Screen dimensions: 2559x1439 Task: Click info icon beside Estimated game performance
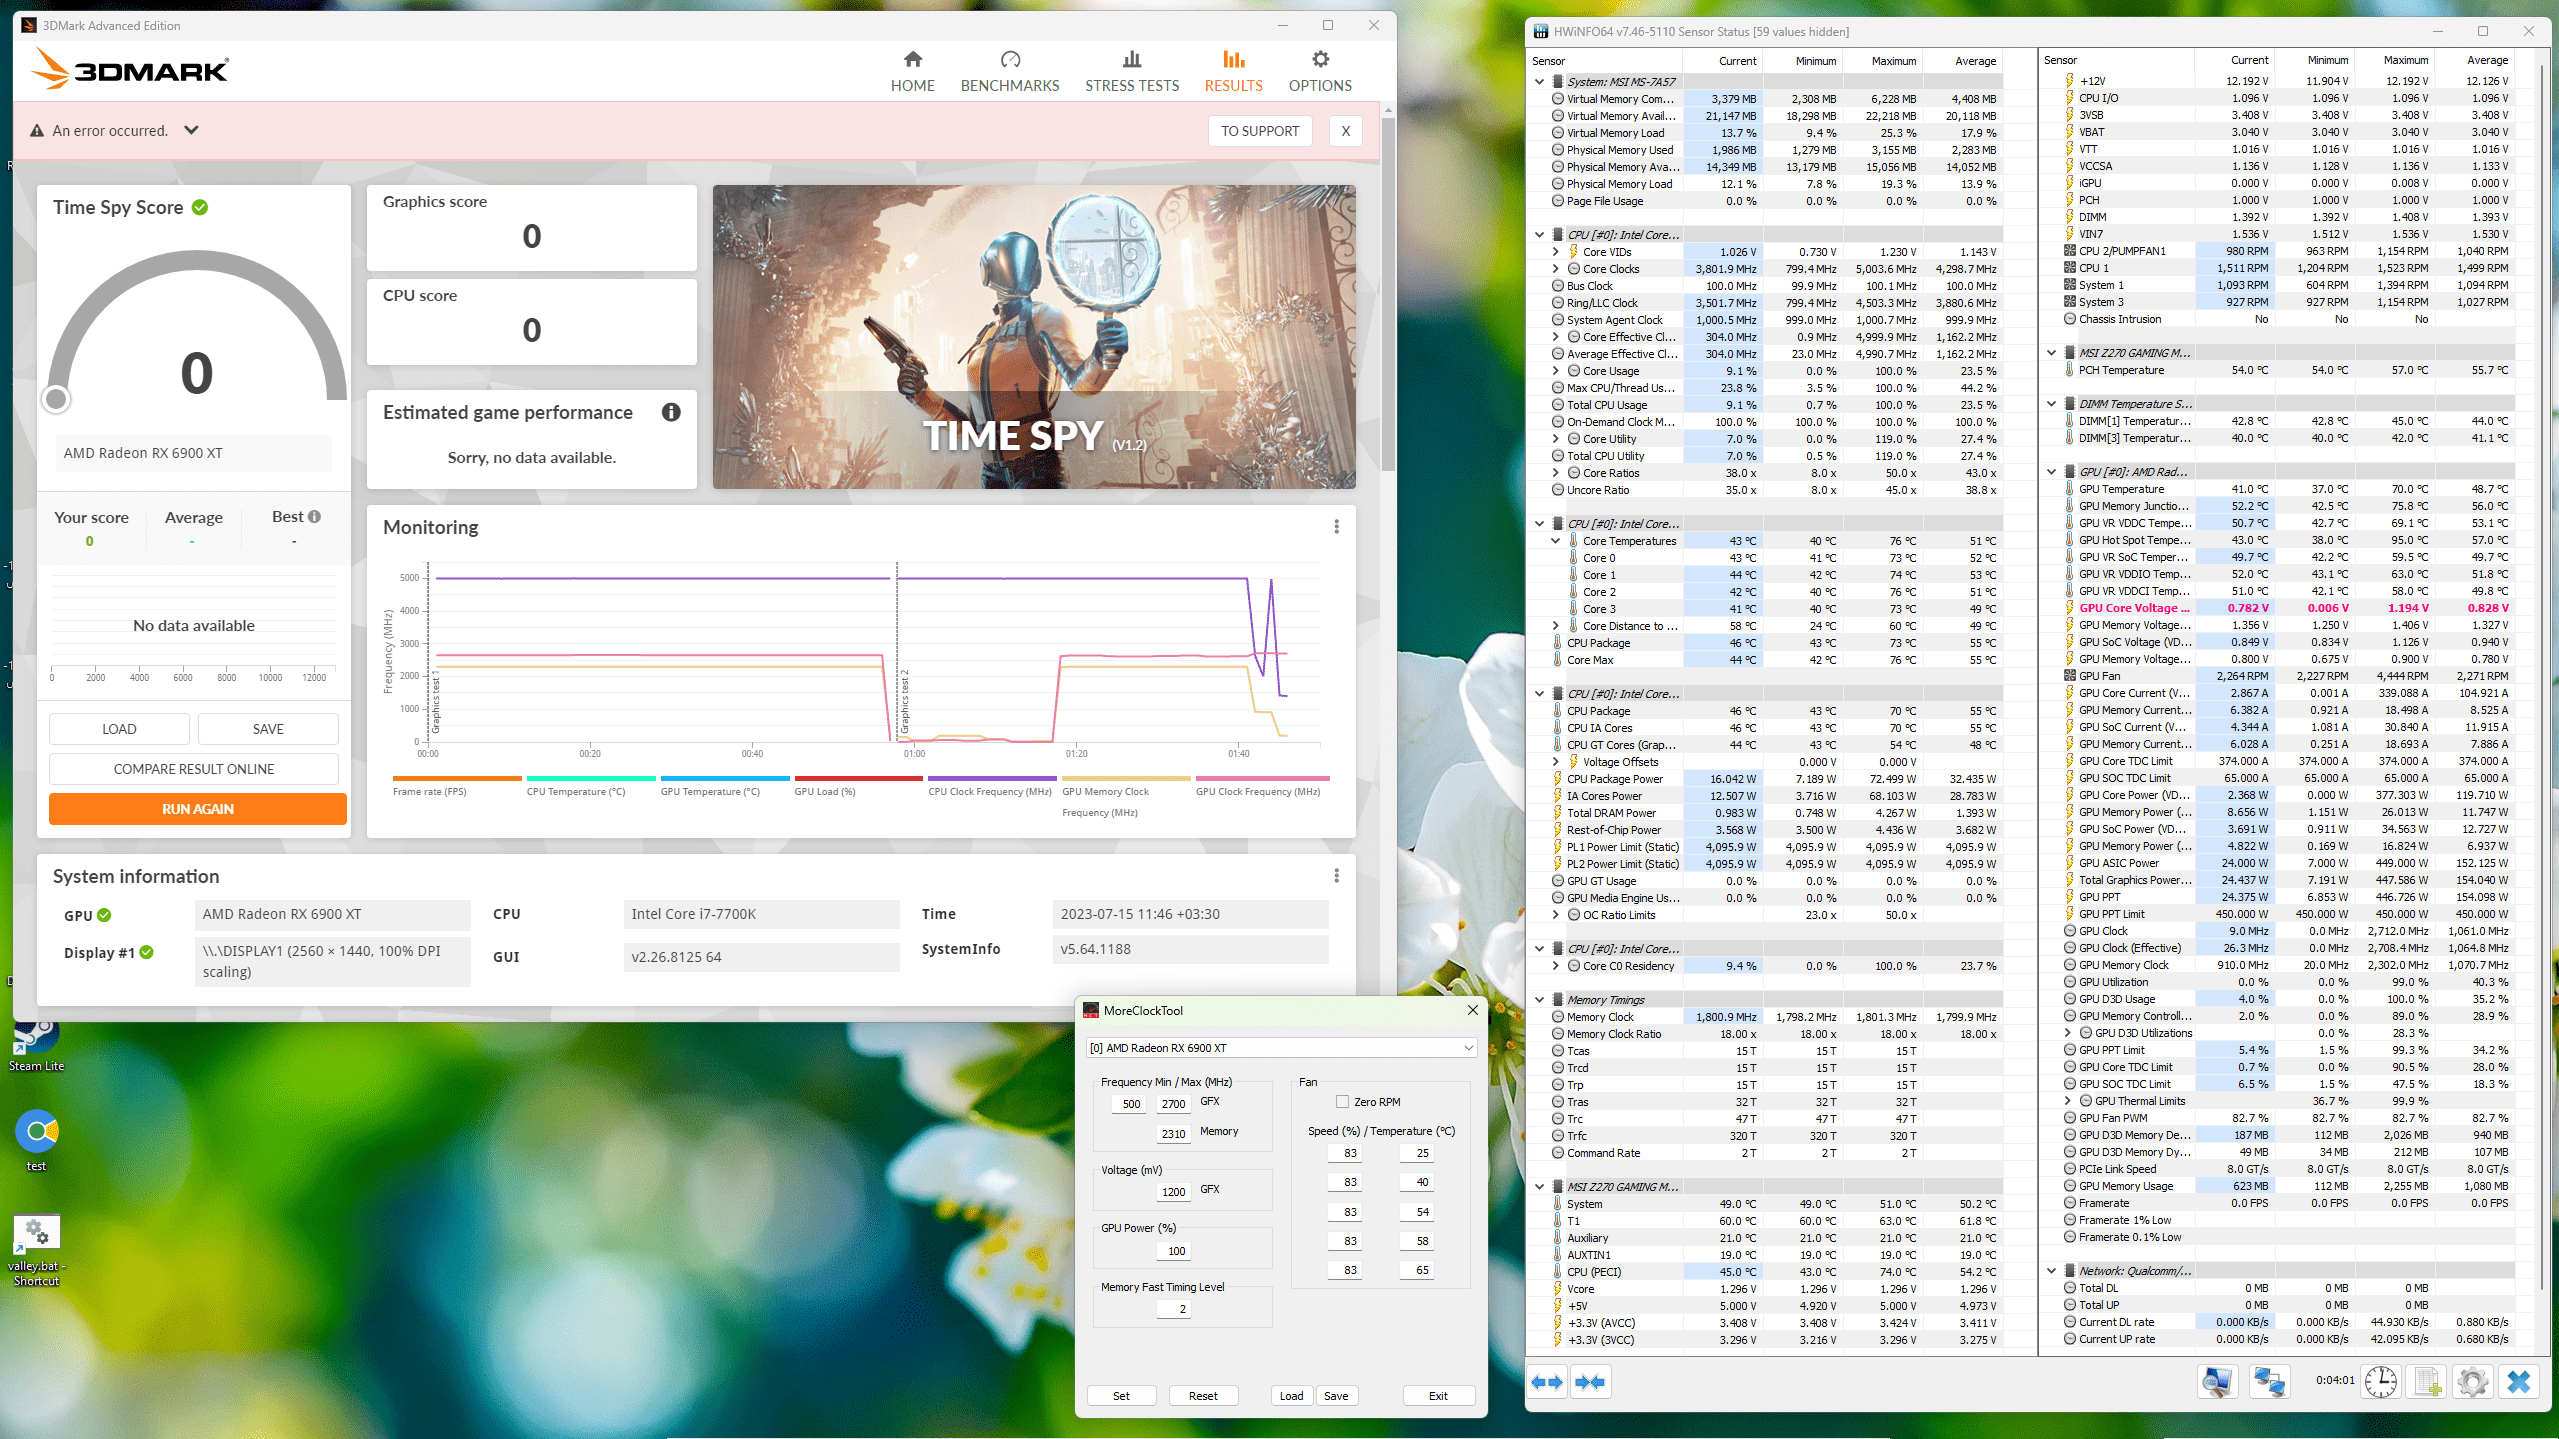pyautogui.click(x=671, y=412)
